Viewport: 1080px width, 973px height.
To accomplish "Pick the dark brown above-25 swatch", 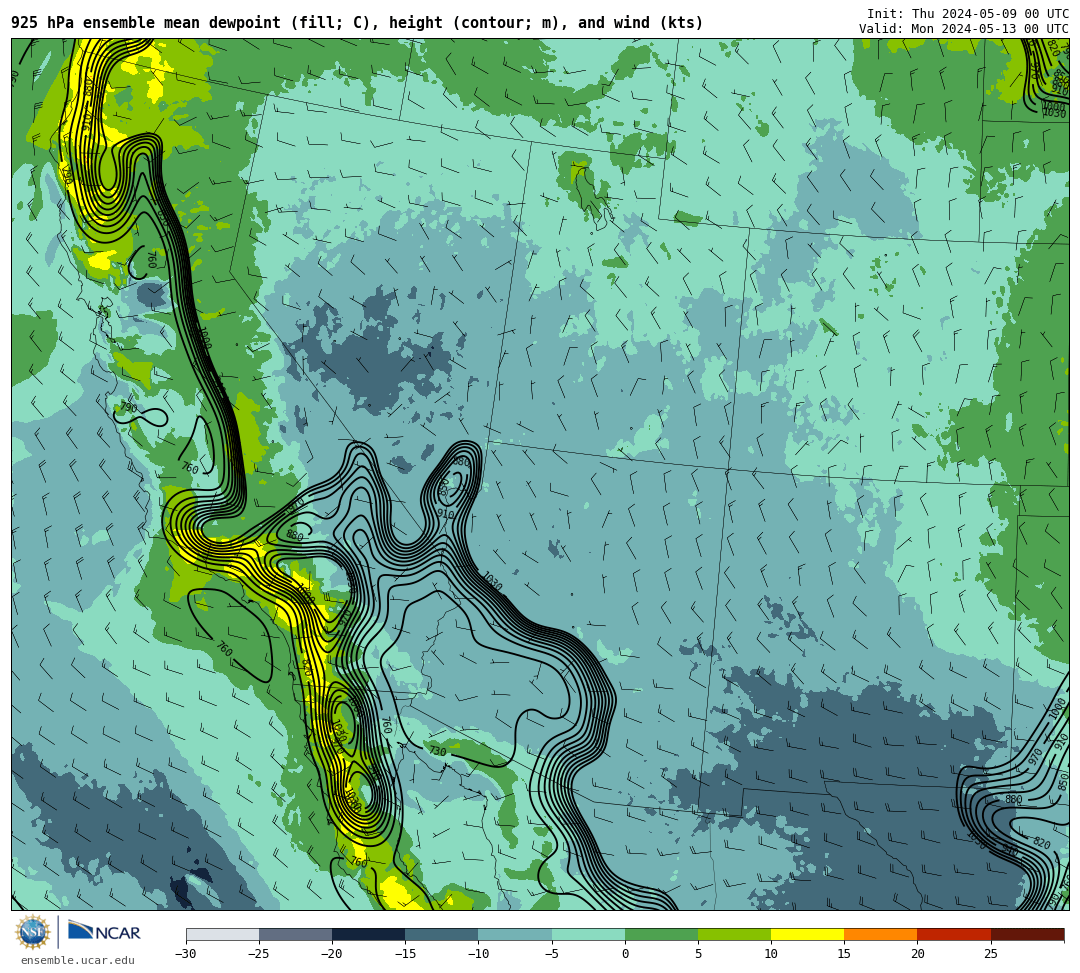I will [1028, 934].
